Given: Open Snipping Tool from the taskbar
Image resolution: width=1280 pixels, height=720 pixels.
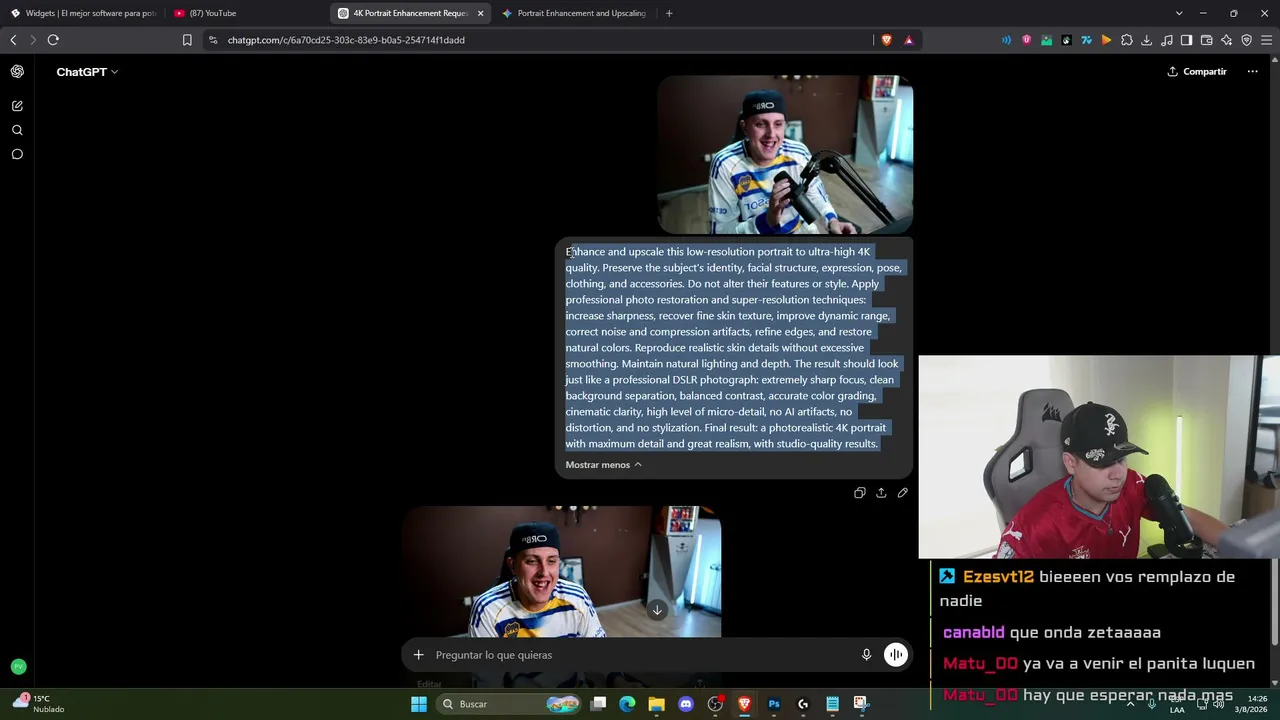Looking at the screenshot, I should (x=861, y=704).
